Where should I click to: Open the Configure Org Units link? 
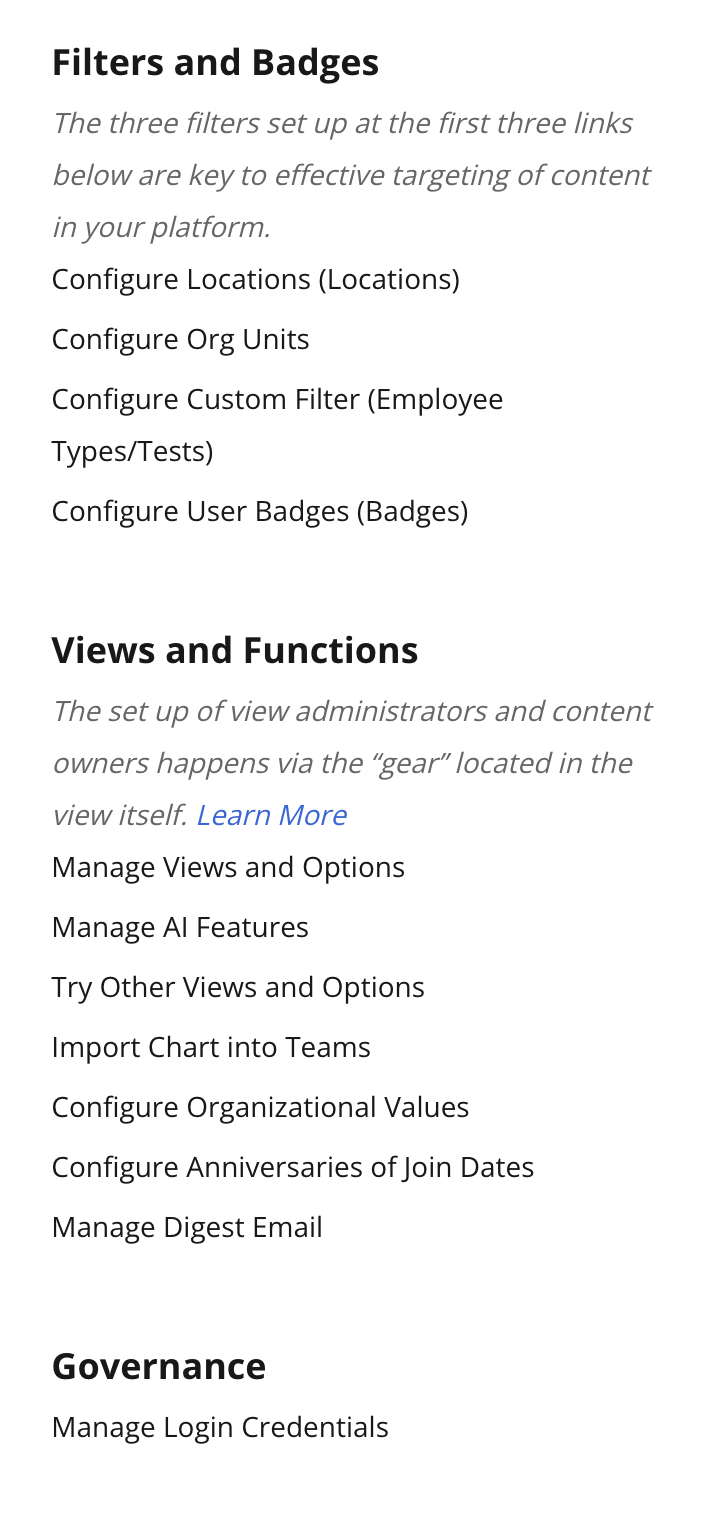[x=180, y=340]
